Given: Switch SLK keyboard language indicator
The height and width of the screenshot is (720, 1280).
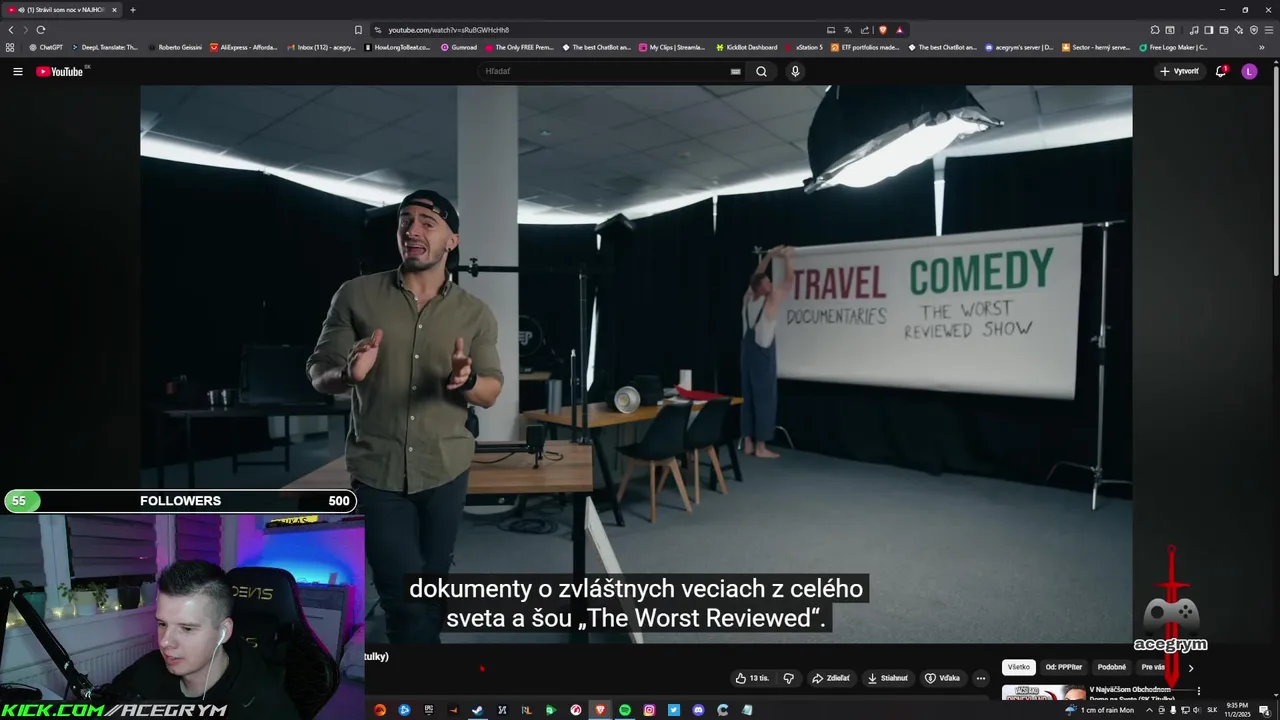Looking at the screenshot, I should (x=1212, y=710).
